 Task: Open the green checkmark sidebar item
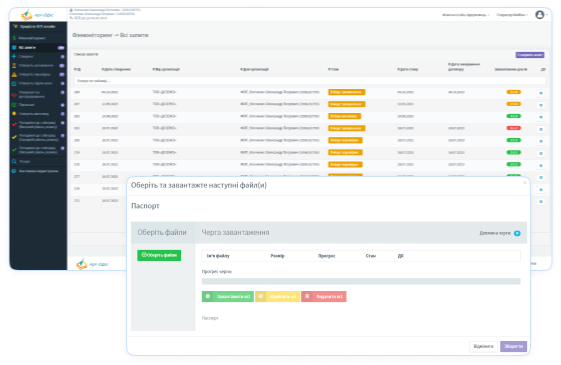[x=38, y=150]
